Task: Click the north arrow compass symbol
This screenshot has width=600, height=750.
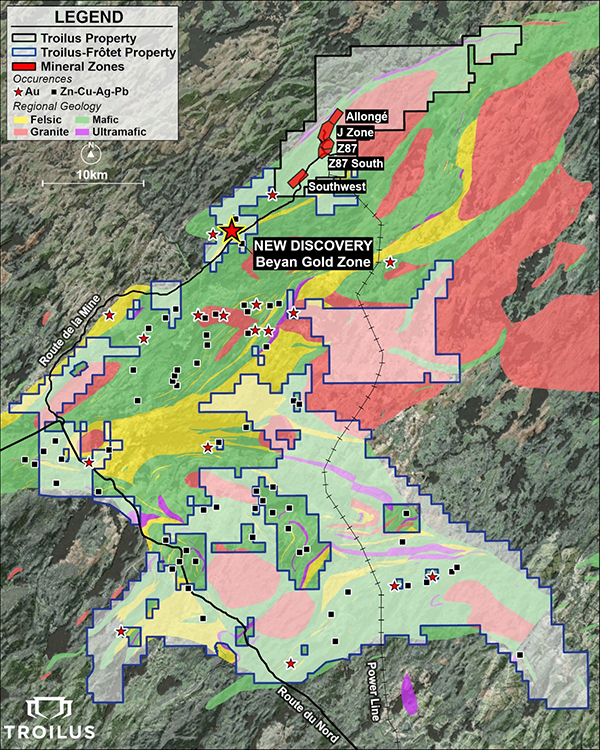Action: click(92, 155)
